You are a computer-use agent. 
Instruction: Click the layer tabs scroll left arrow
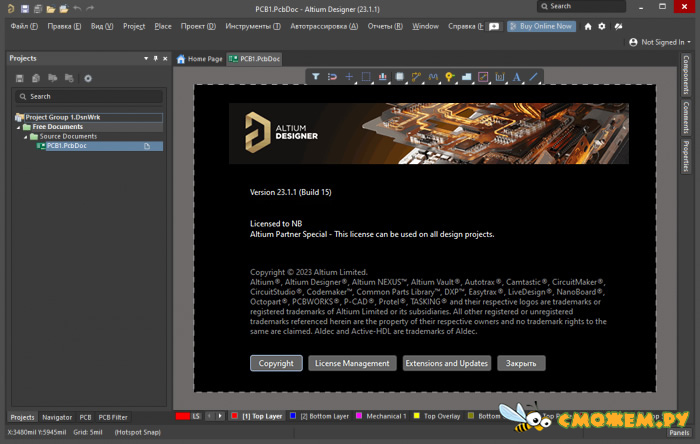click(209, 416)
